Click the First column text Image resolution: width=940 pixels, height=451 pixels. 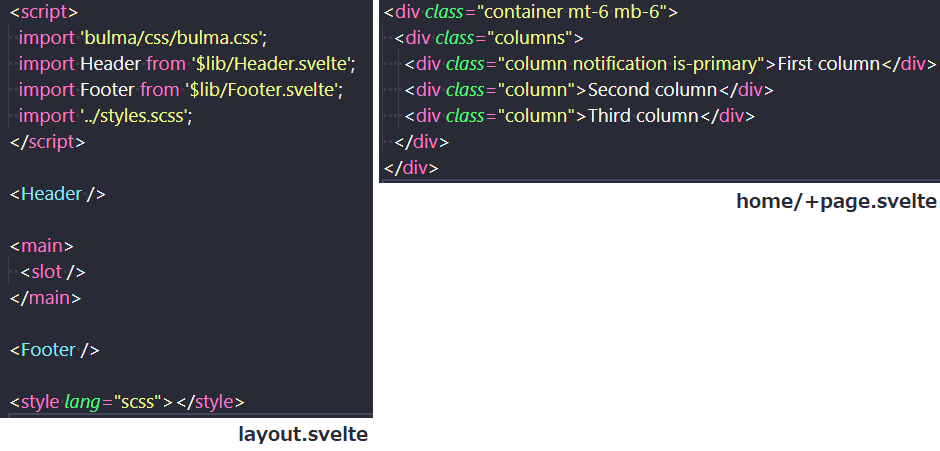[x=828, y=64]
